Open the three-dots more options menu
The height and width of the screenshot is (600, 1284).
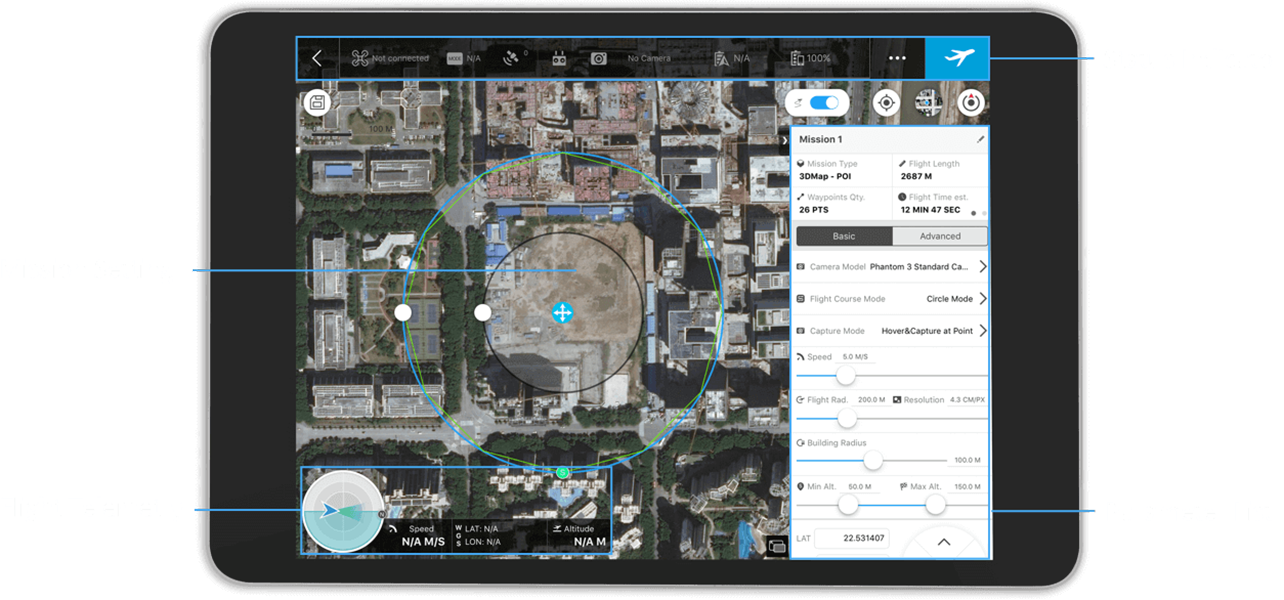(897, 58)
